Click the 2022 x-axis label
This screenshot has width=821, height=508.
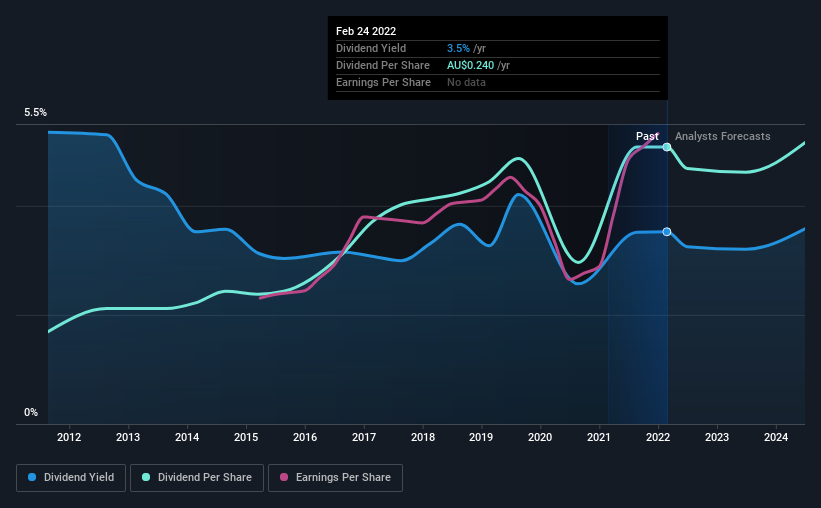[658, 437]
